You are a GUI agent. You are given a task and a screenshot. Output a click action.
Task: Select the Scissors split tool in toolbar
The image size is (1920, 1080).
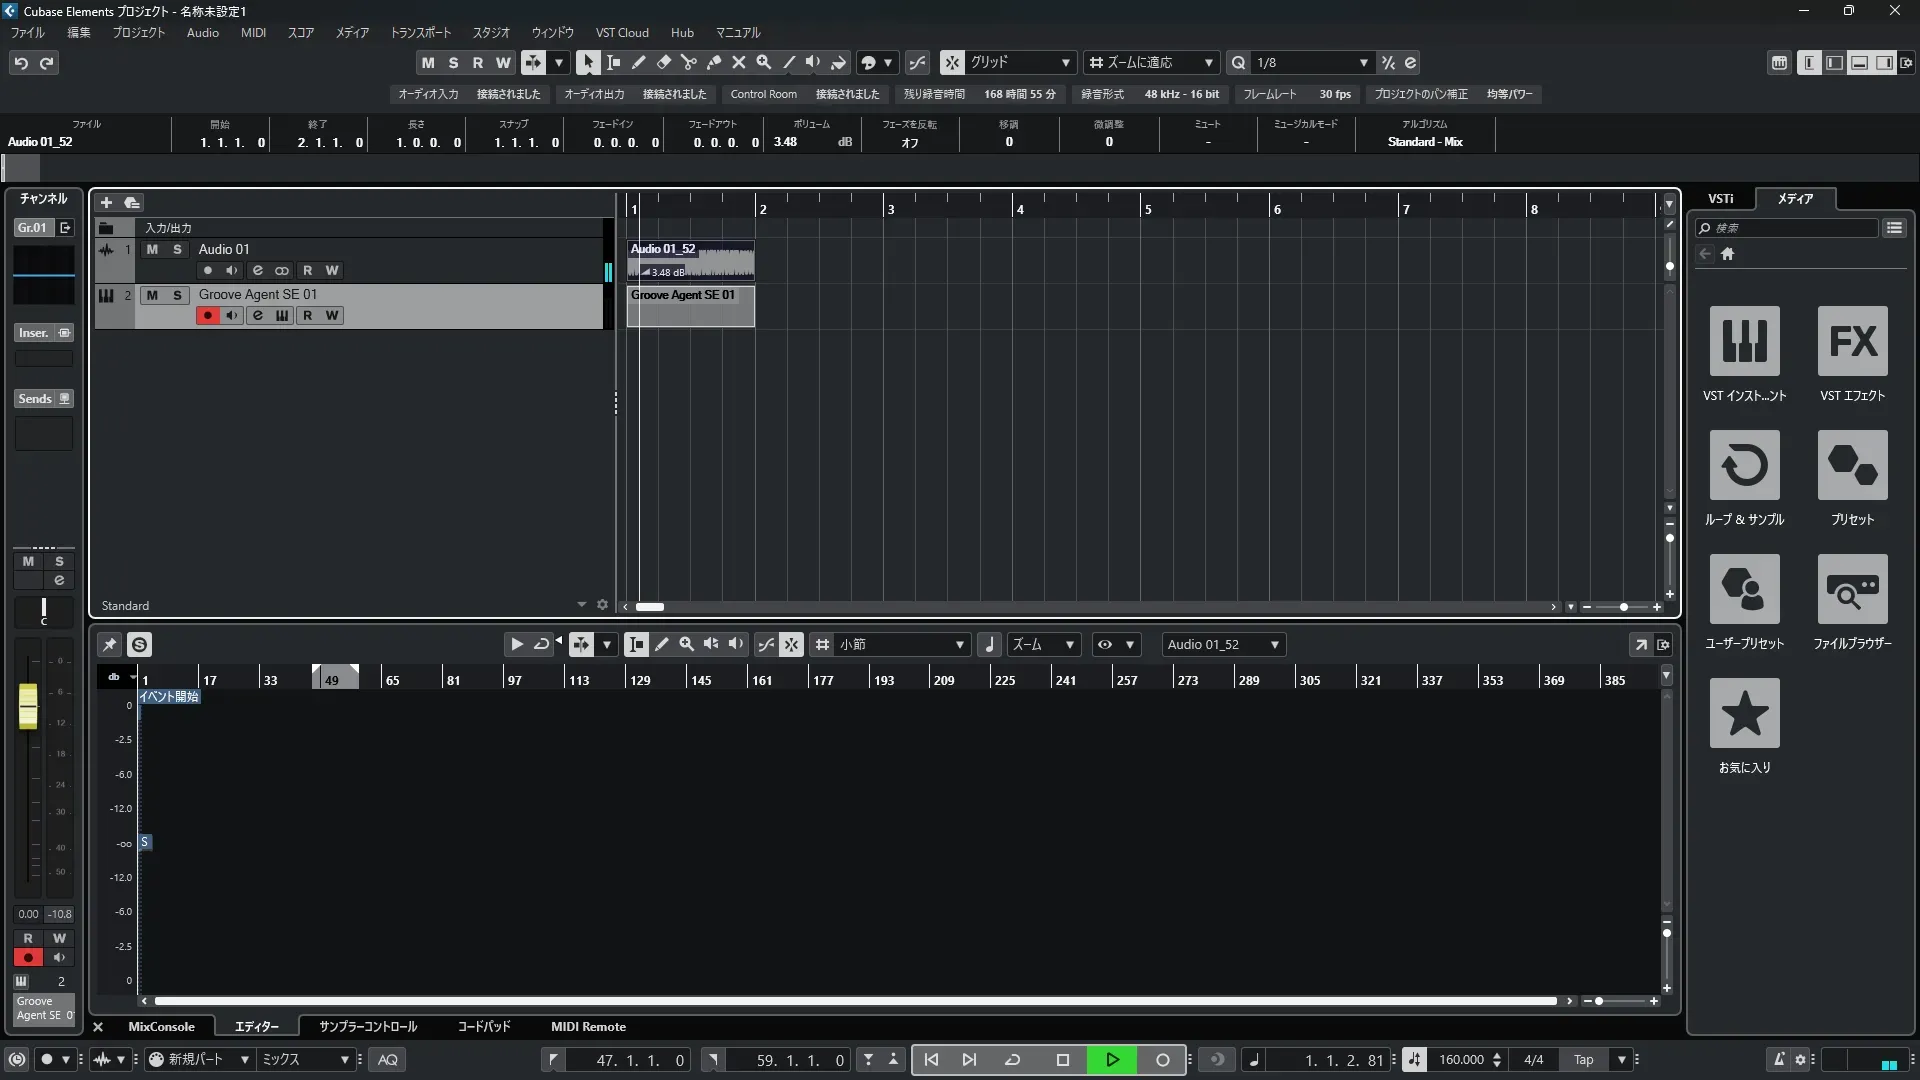[688, 62]
